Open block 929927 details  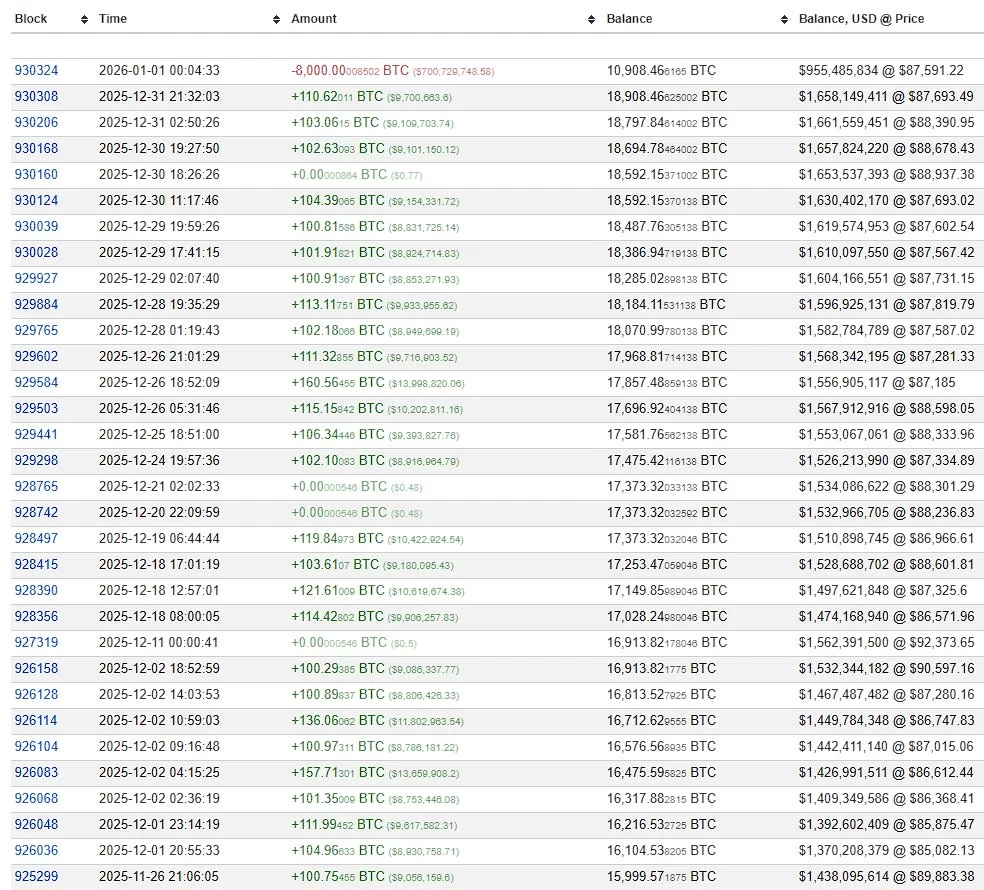35,278
